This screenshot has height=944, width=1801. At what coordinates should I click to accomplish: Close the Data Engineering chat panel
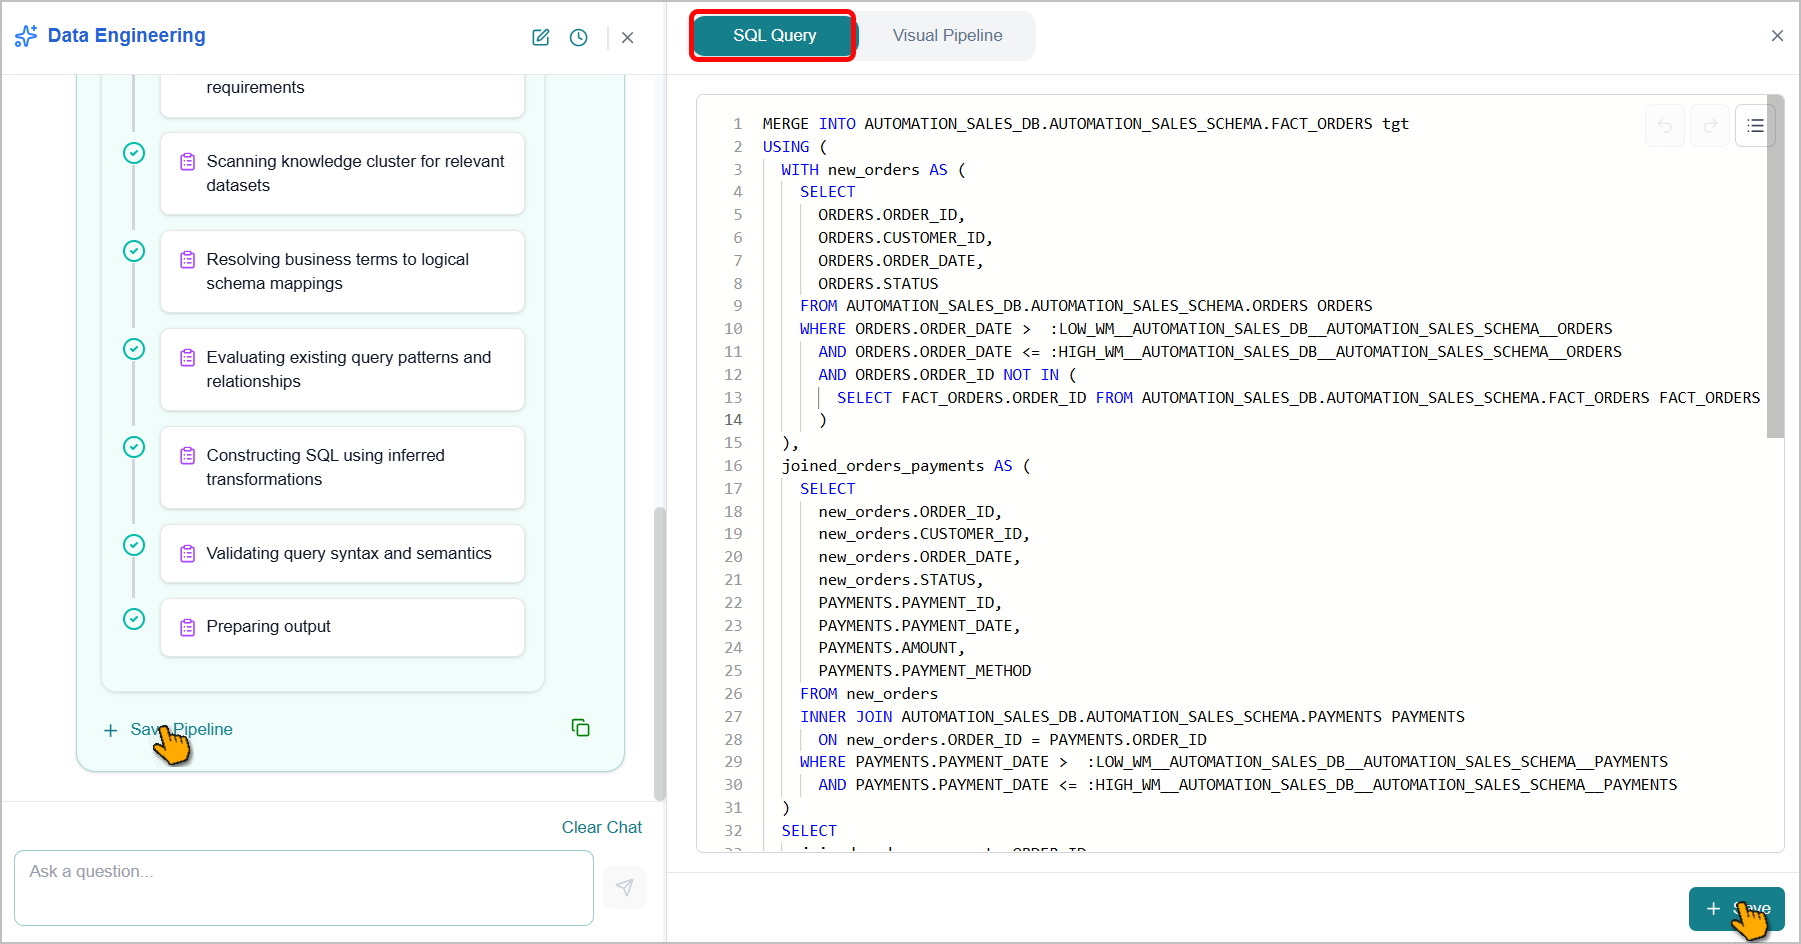click(x=628, y=37)
